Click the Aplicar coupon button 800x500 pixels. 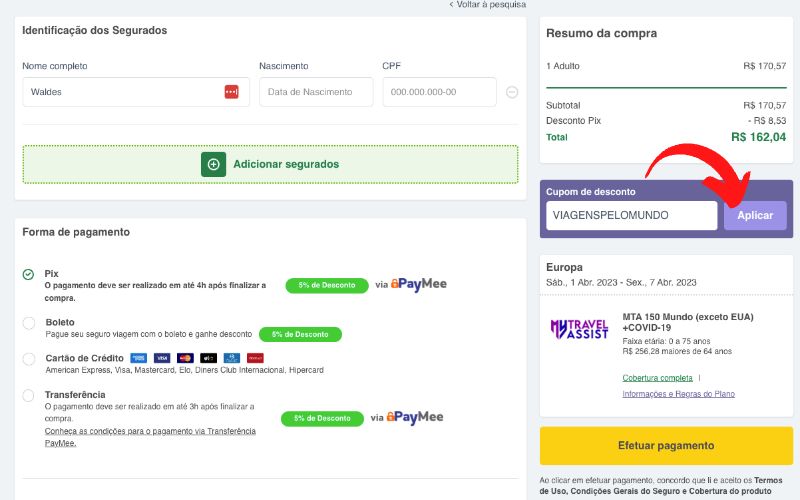[x=755, y=215]
